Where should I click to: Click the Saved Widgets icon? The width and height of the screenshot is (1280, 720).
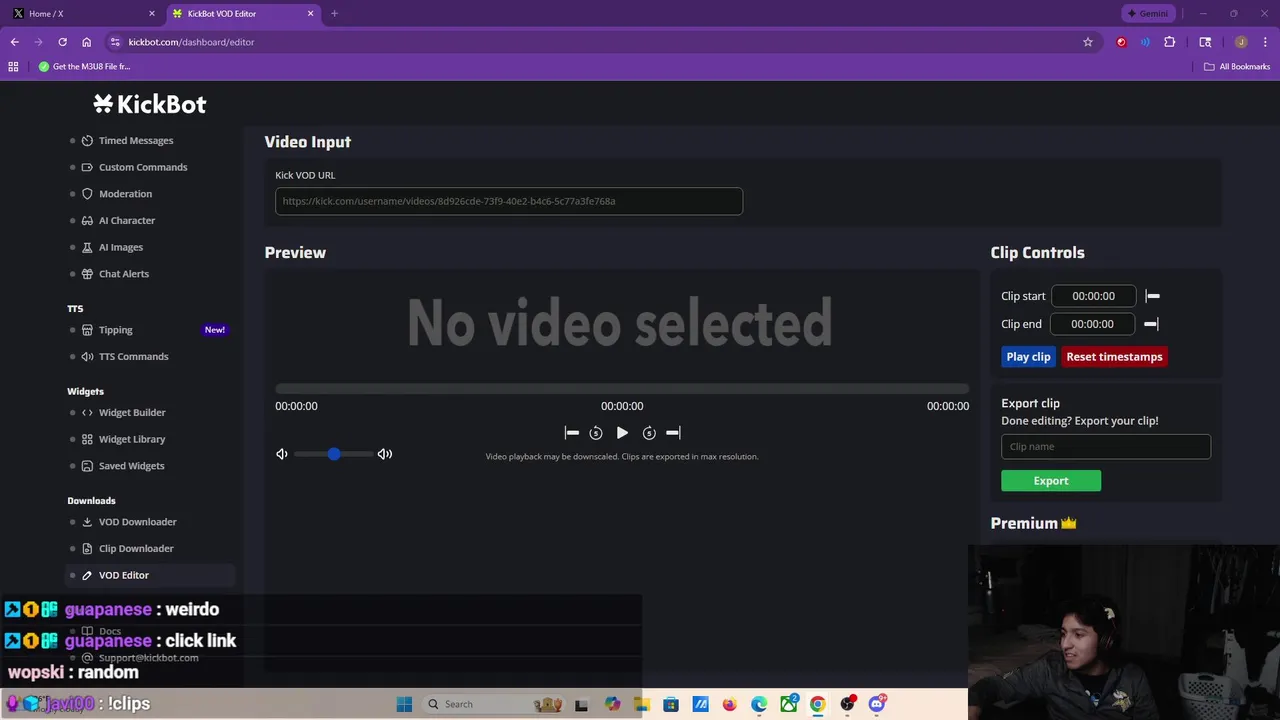click(x=87, y=466)
